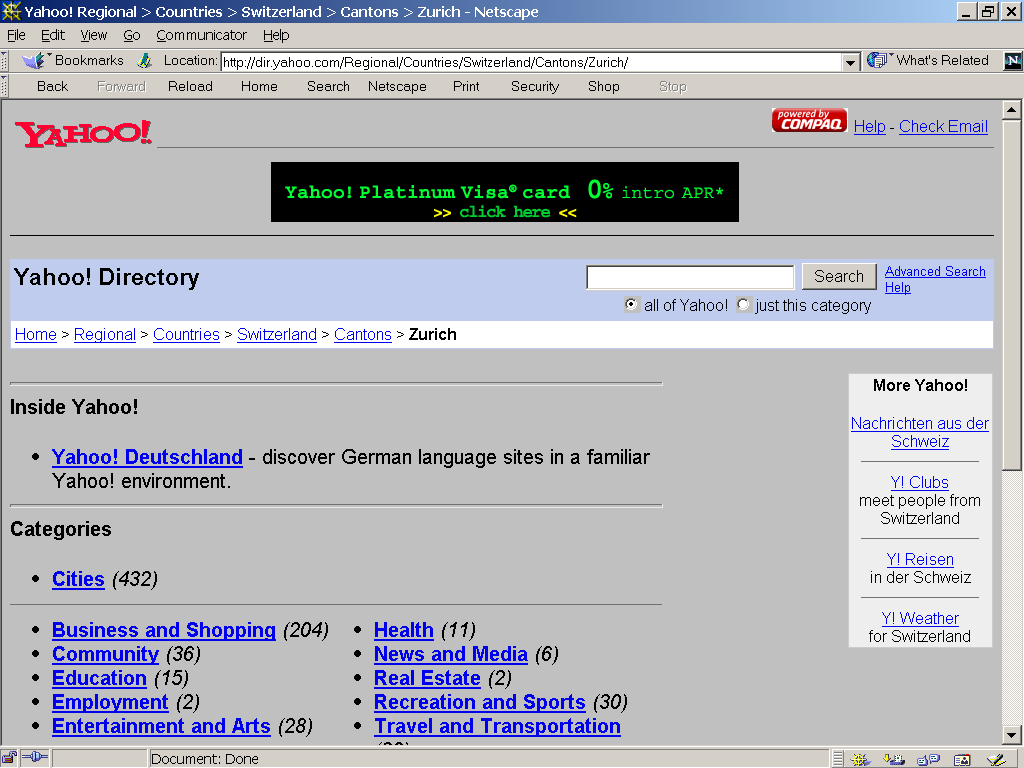The width and height of the screenshot is (1024, 768).
Task: Click the security padlock icon in status bar
Action: pos(9,758)
